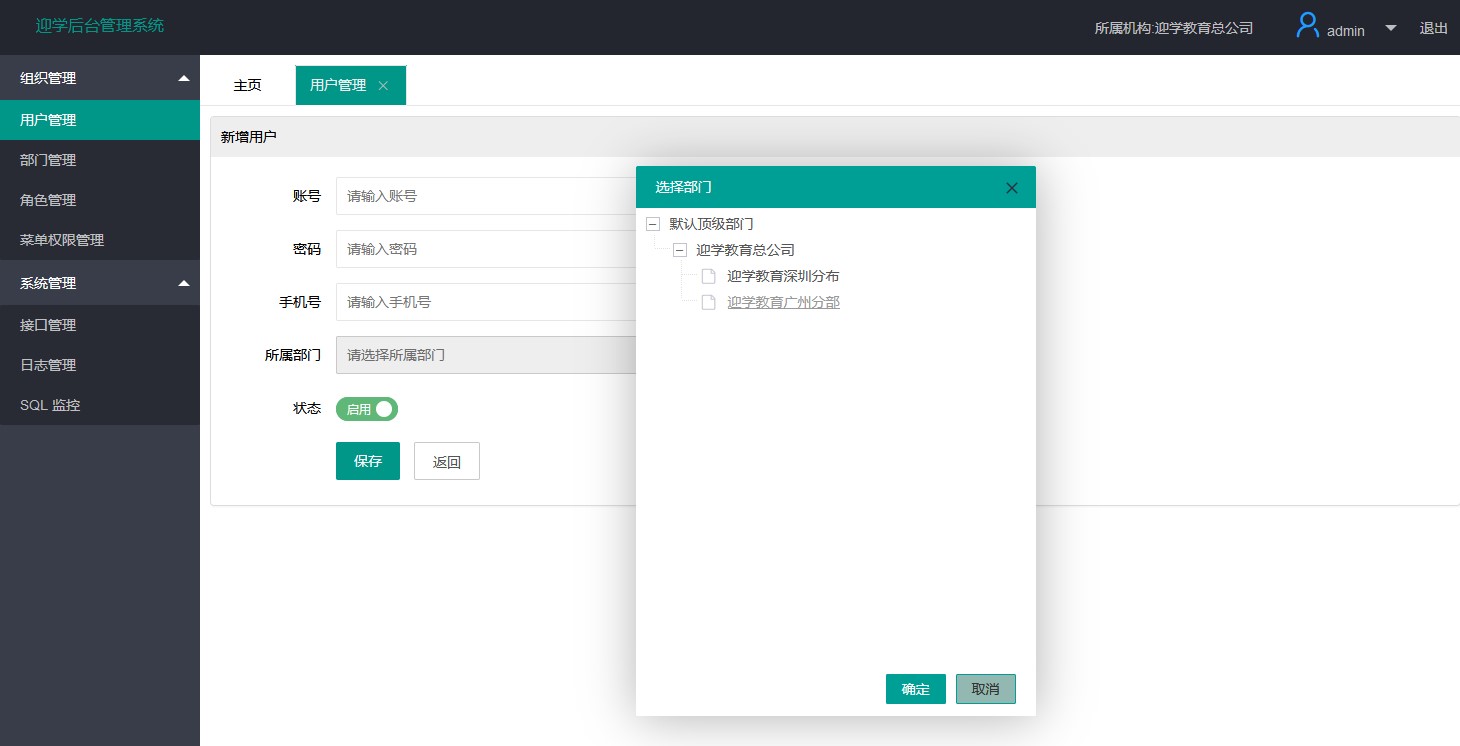This screenshot has width=1460, height=746.
Task: Click the 退出 logout link
Action: coord(1433,28)
